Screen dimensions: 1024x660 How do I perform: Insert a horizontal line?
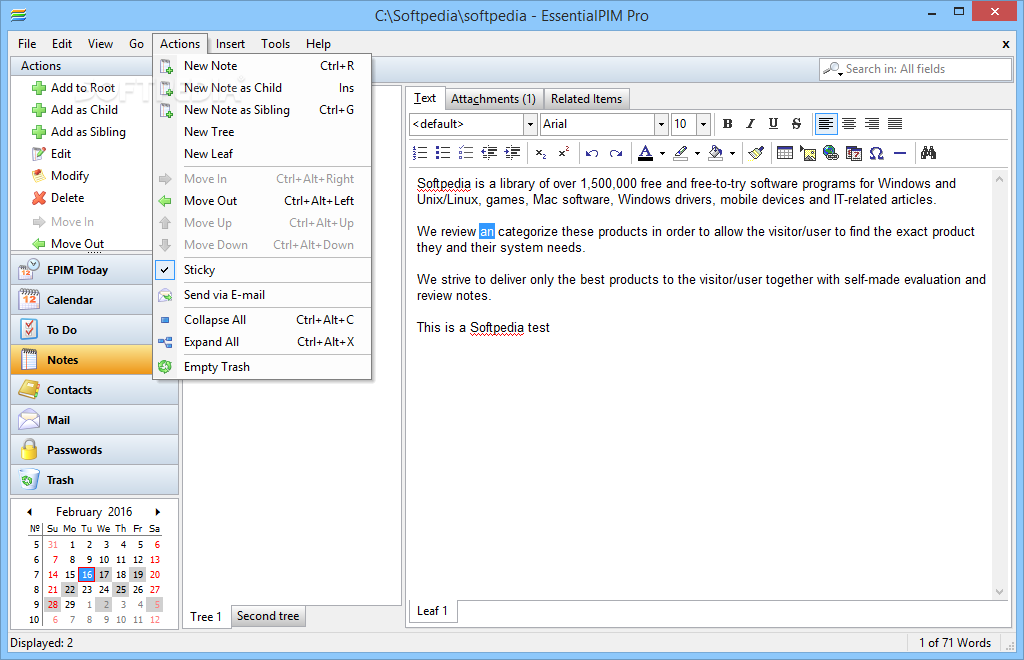[900, 153]
